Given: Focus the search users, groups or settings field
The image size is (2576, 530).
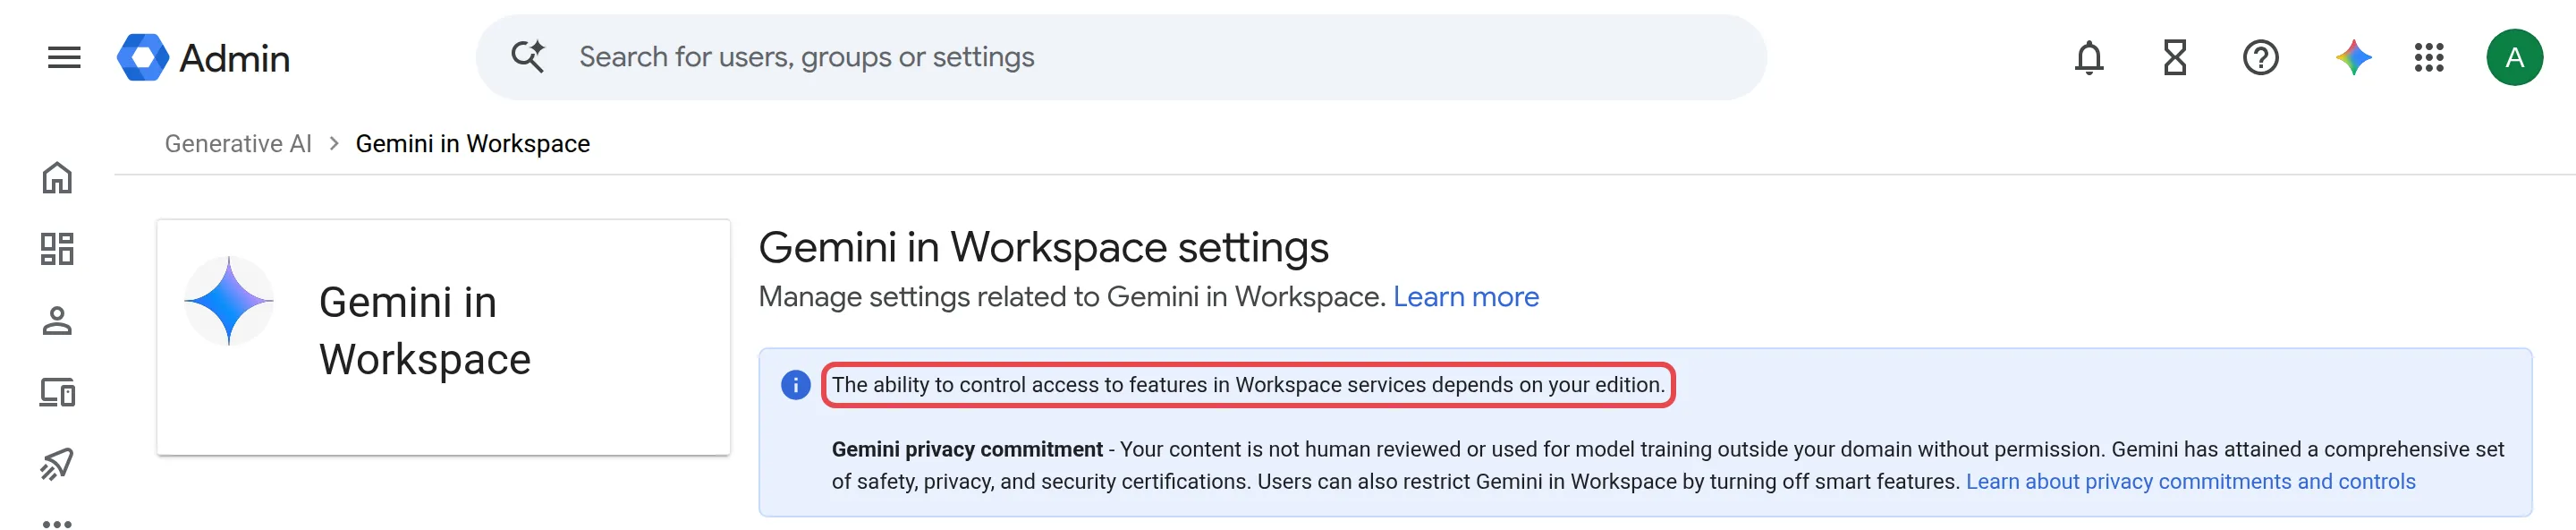Looking at the screenshot, I should 1121,57.
